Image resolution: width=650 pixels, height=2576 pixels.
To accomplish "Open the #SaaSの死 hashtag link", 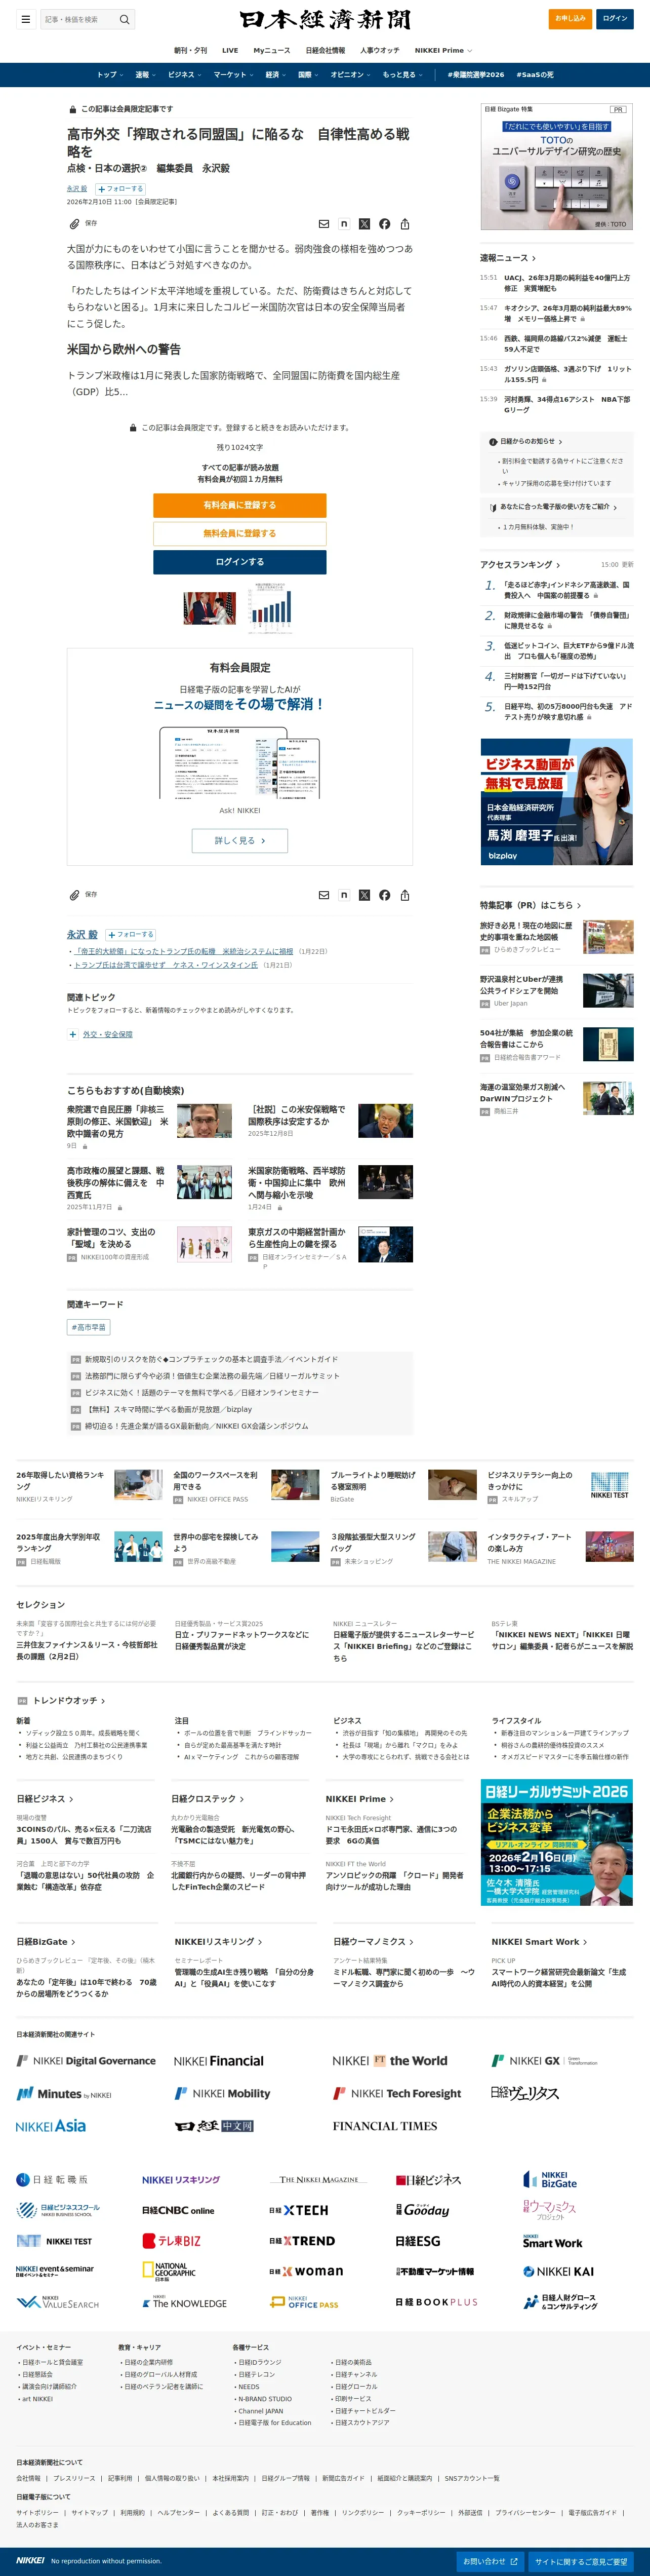I will [535, 75].
